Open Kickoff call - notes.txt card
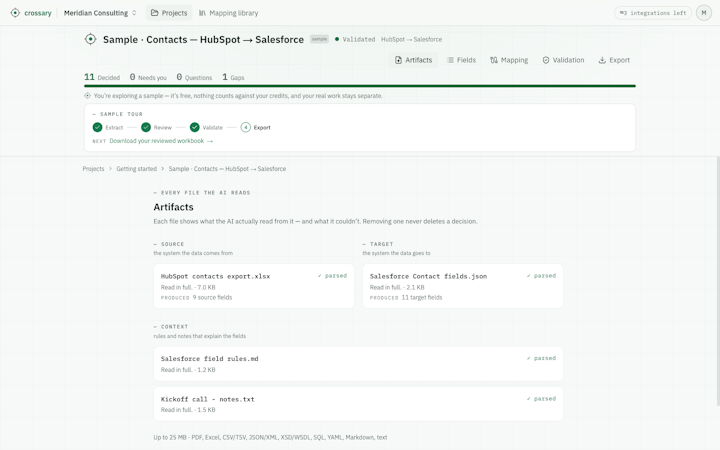This screenshot has width=720, height=450. click(x=358, y=404)
